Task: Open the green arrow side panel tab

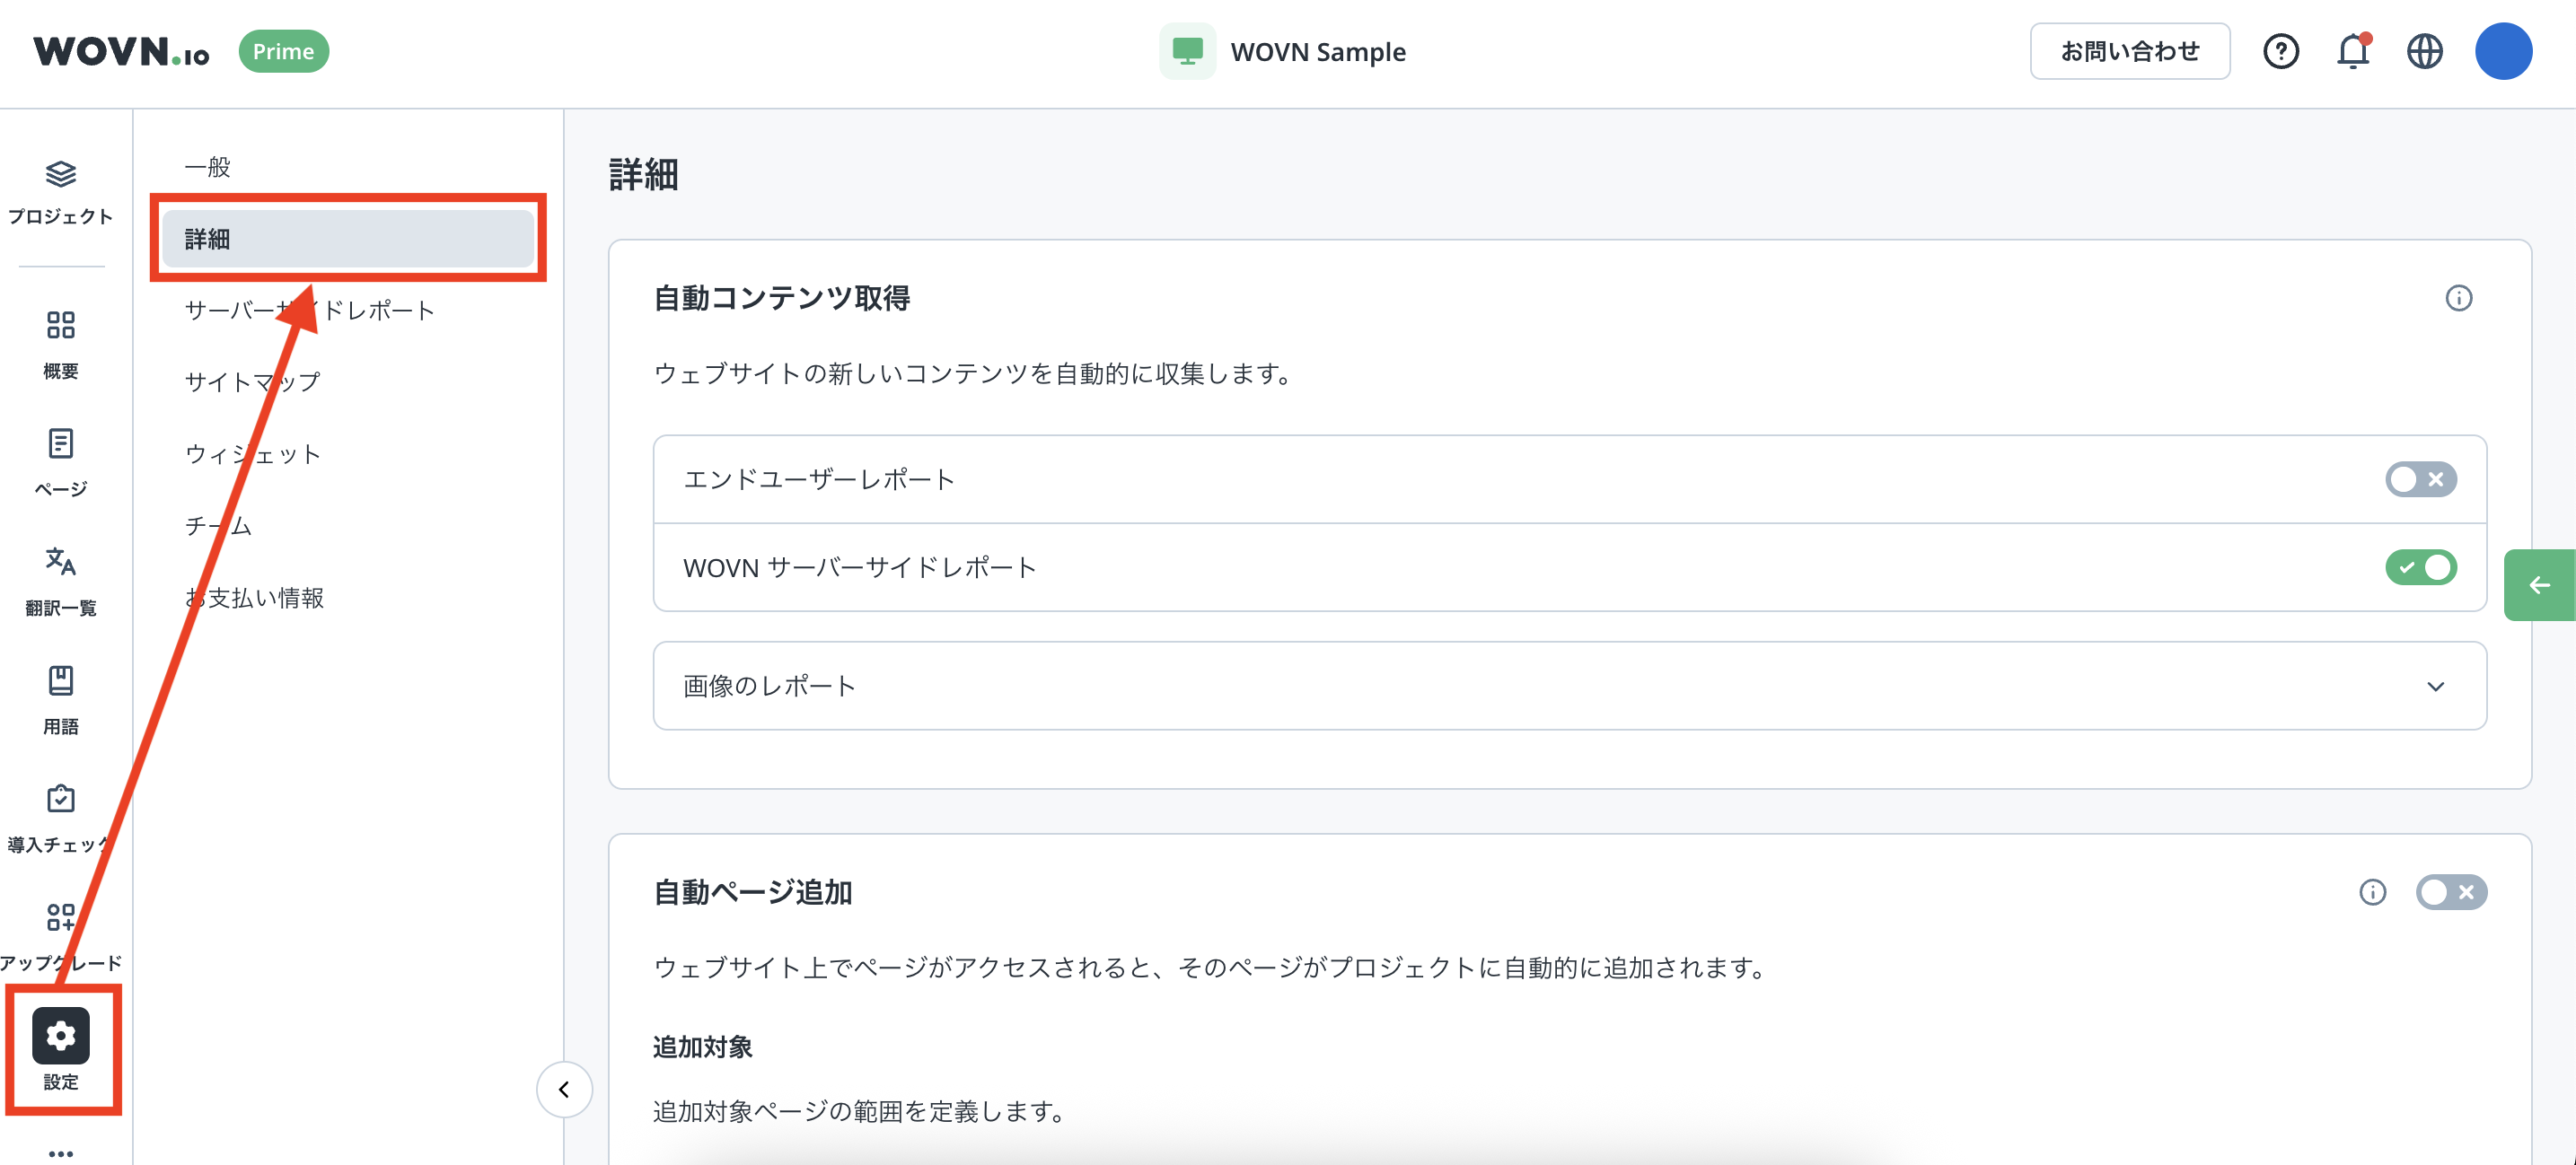Action: point(2538,586)
